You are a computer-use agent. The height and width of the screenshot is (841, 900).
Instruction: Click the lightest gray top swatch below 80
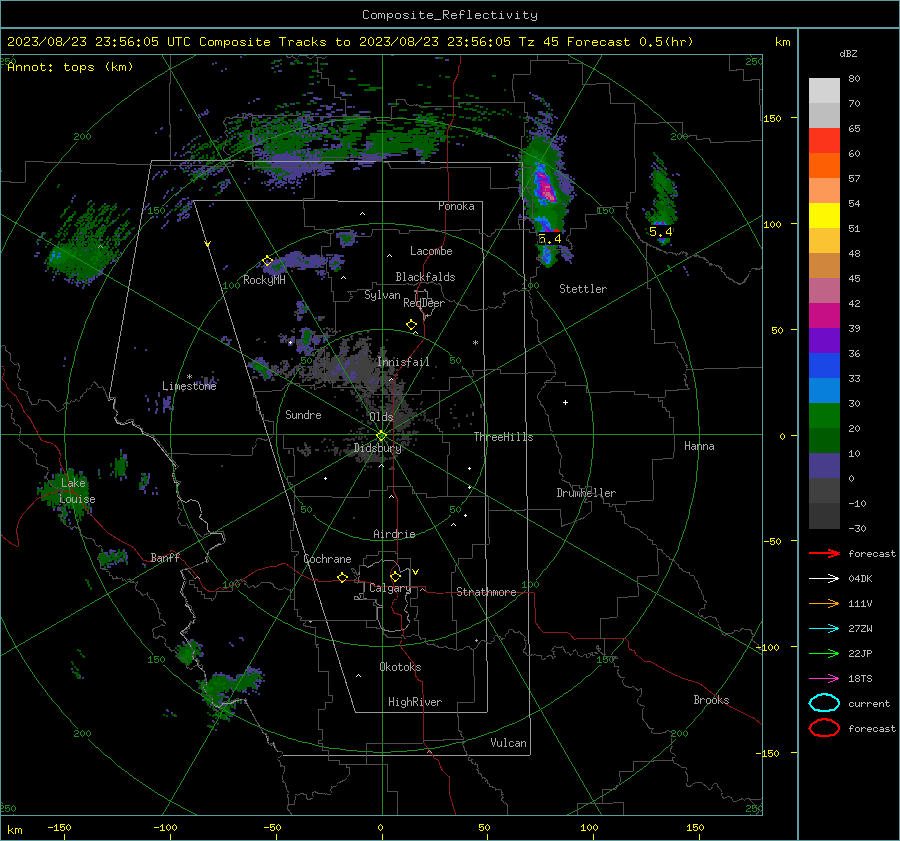click(824, 90)
